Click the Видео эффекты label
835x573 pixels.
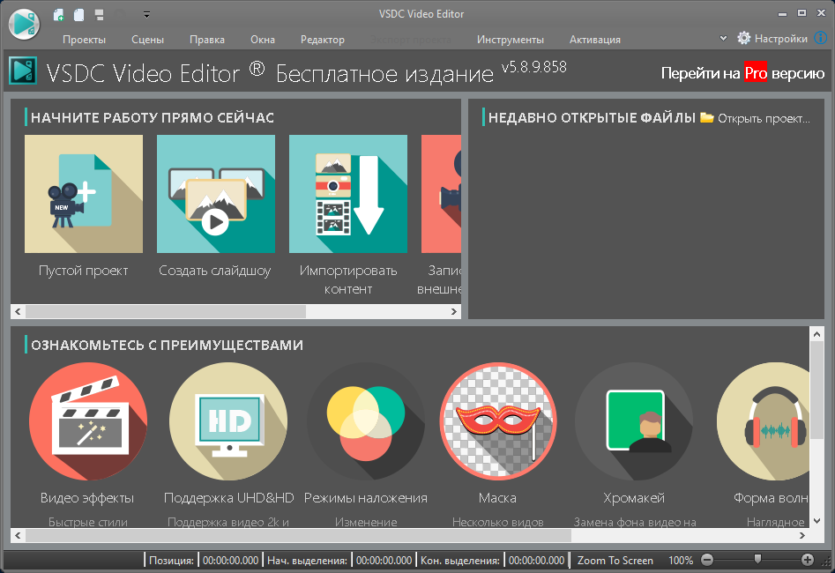[87, 498]
